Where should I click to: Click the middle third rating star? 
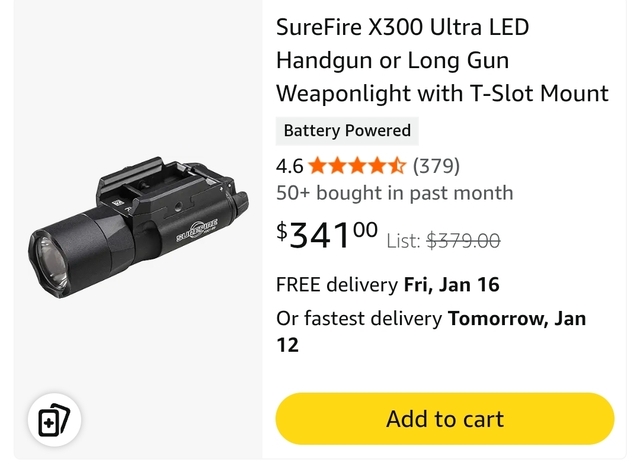(358, 166)
